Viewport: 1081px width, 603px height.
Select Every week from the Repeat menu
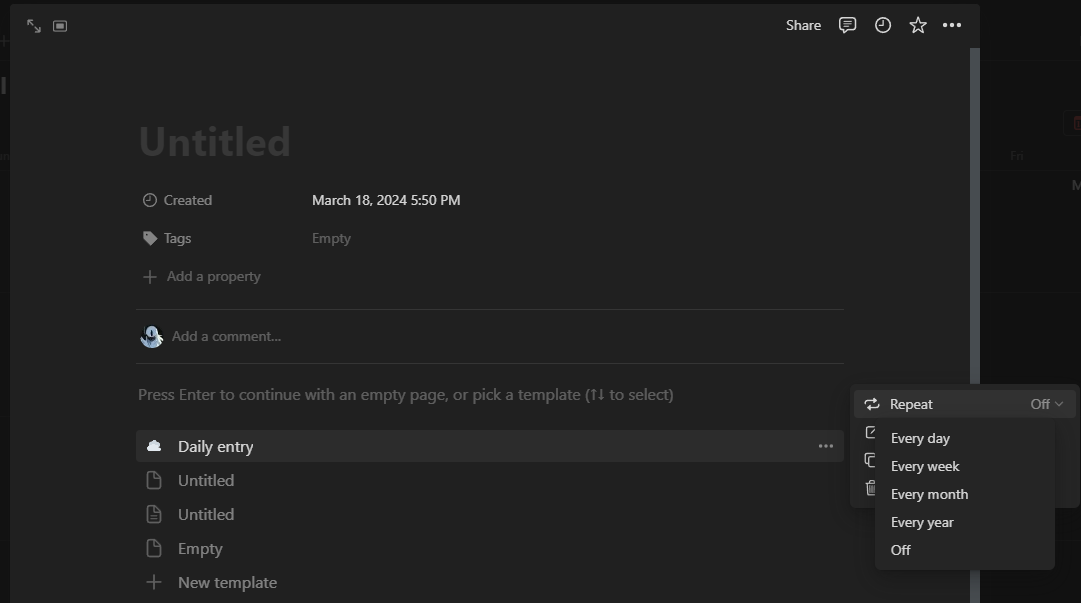(x=925, y=465)
